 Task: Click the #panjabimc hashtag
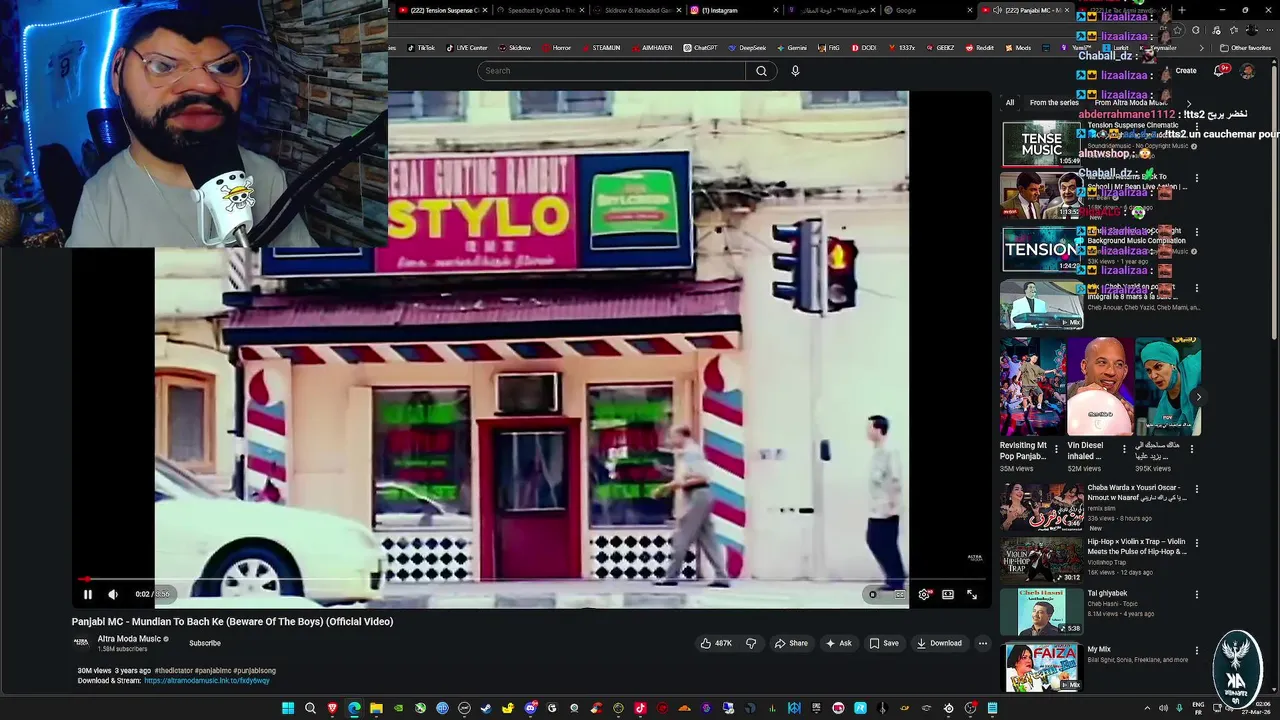213,670
